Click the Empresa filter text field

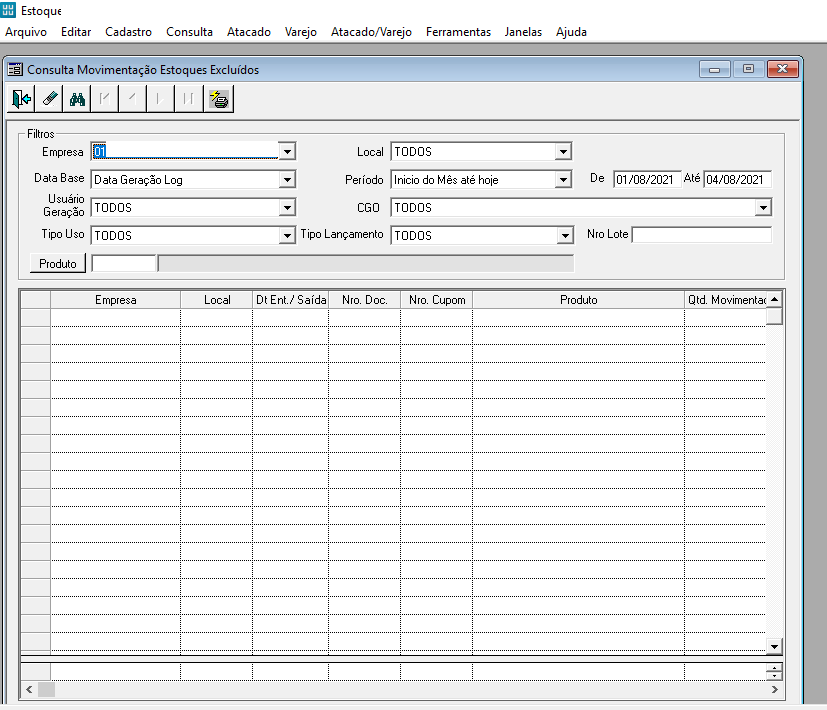(x=185, y=151)
